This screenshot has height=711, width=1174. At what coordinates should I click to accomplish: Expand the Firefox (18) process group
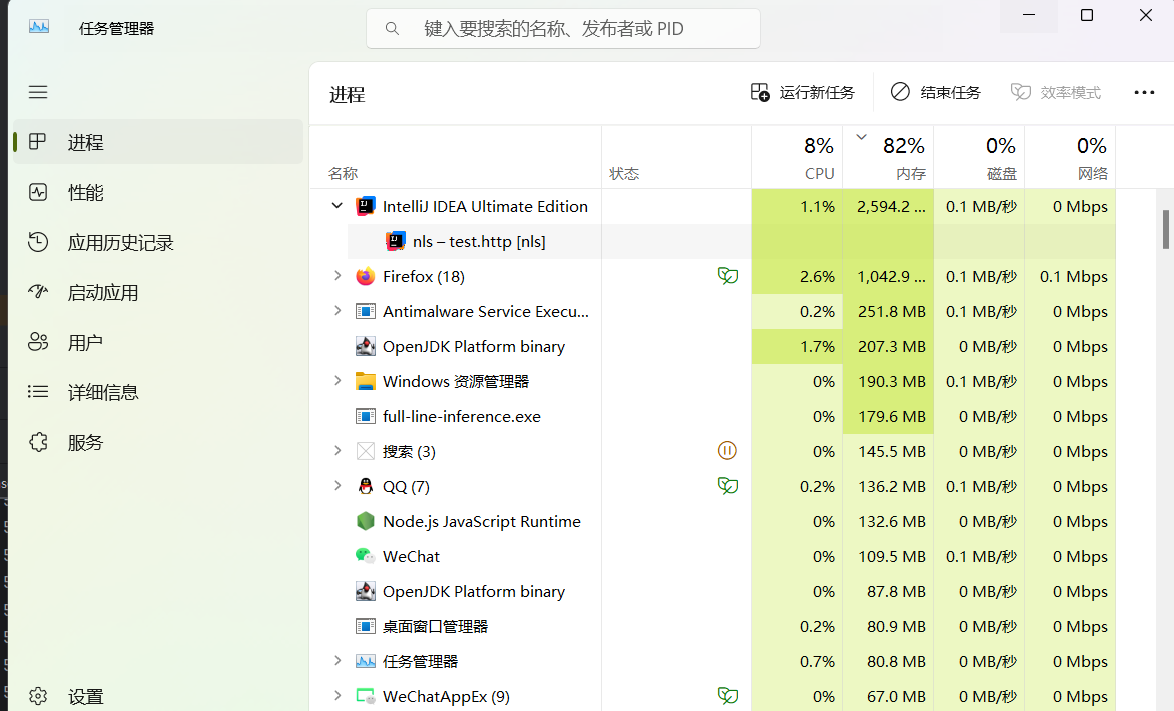click(x=337, y=276)
